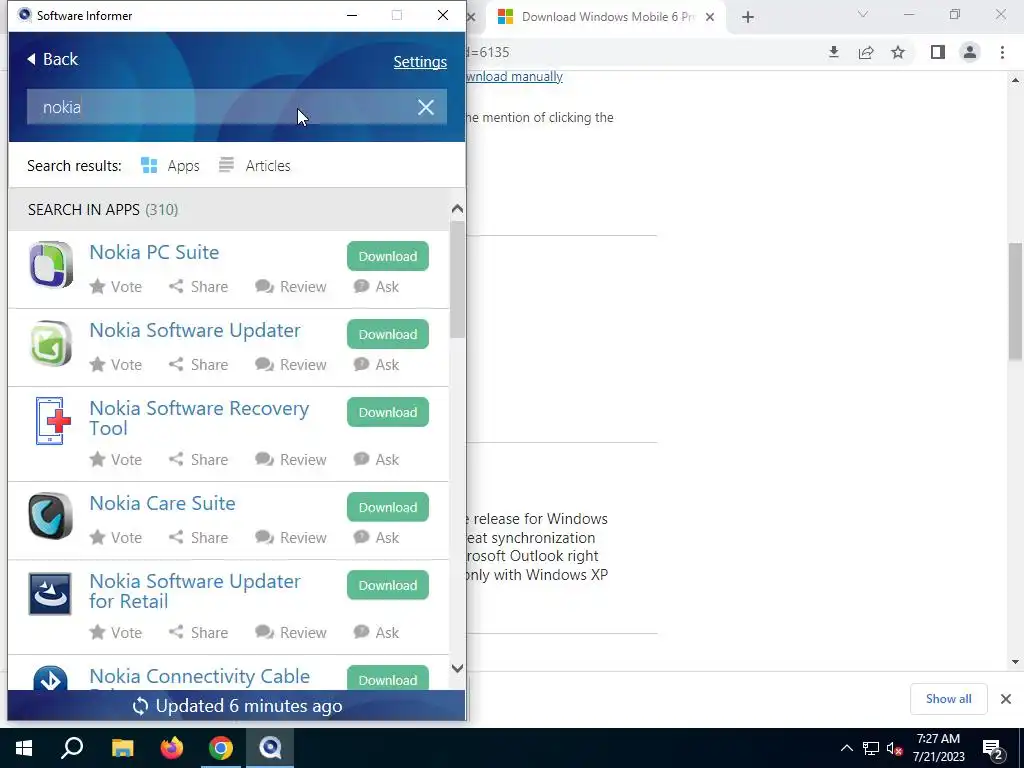Download Nokia Software Recovery Tool
This screenshot has width=1024, height=768.
tap(388, 412)
